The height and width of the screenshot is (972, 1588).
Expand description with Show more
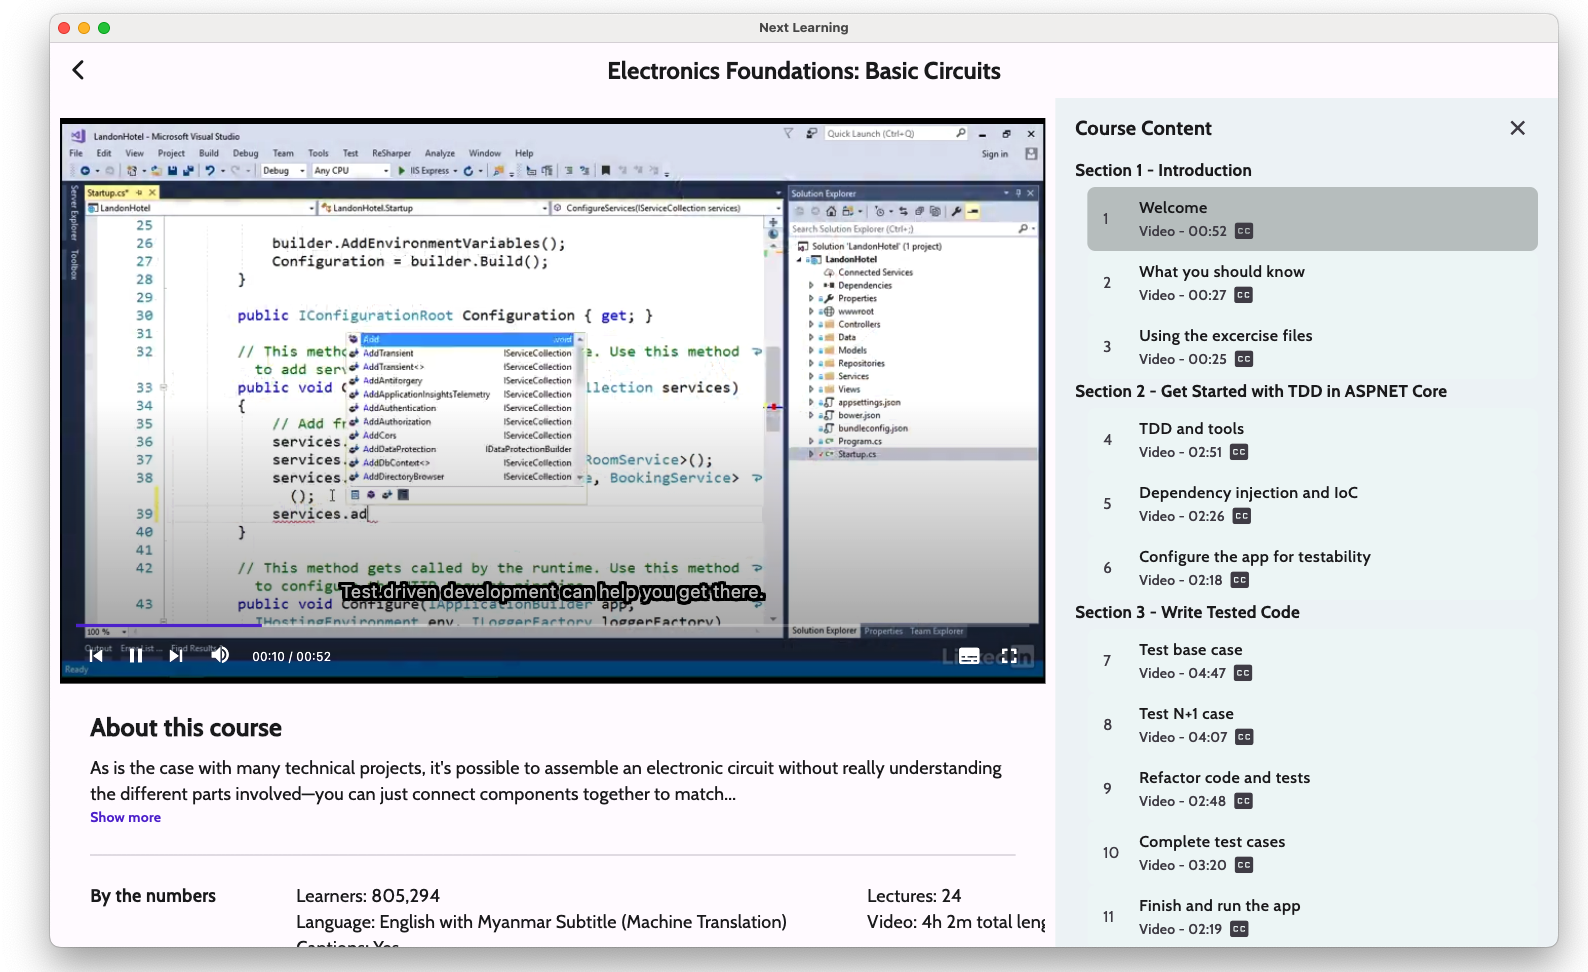[x=125, y=817]
